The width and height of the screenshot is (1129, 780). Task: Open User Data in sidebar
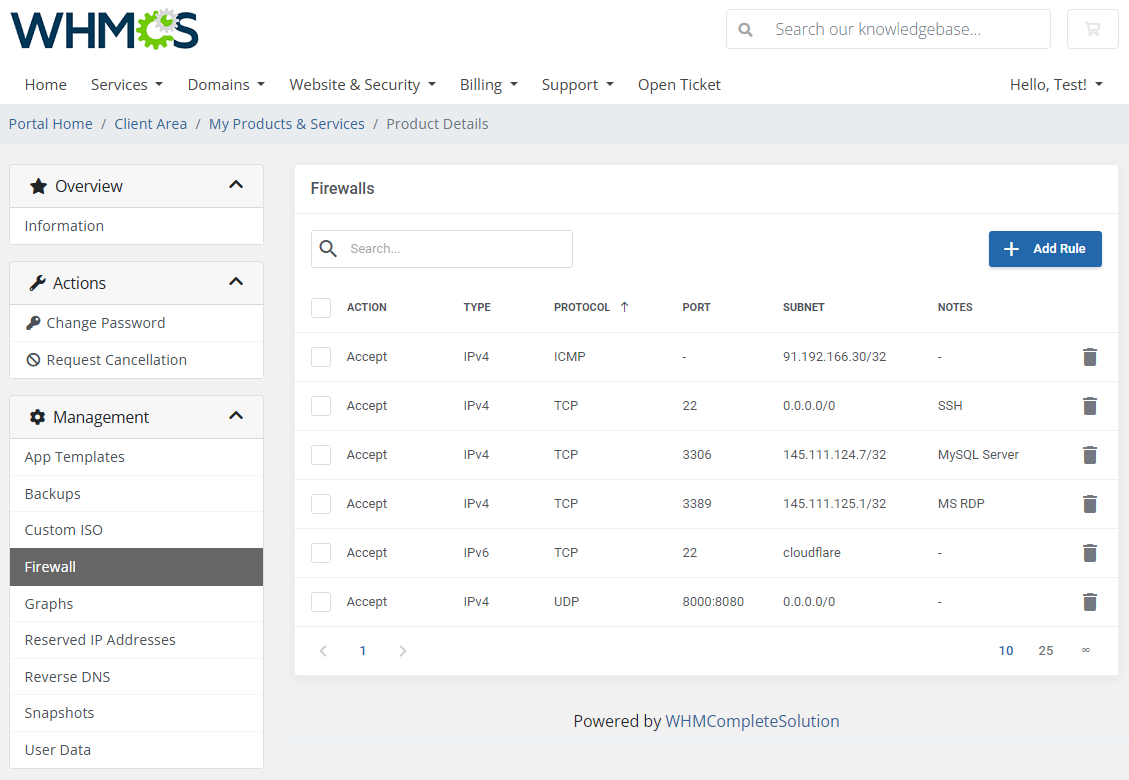point(136,750)
